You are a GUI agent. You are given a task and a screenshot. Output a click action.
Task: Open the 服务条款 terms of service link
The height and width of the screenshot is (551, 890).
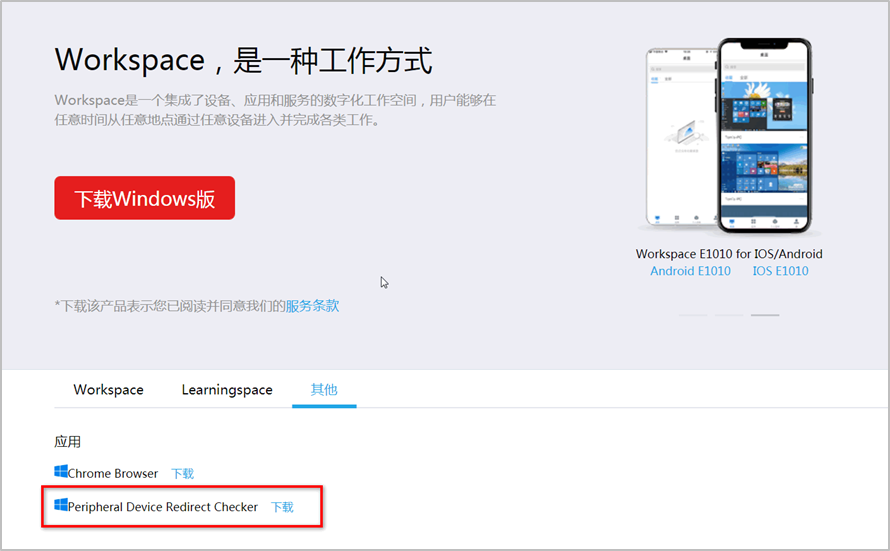coord(312,306)
